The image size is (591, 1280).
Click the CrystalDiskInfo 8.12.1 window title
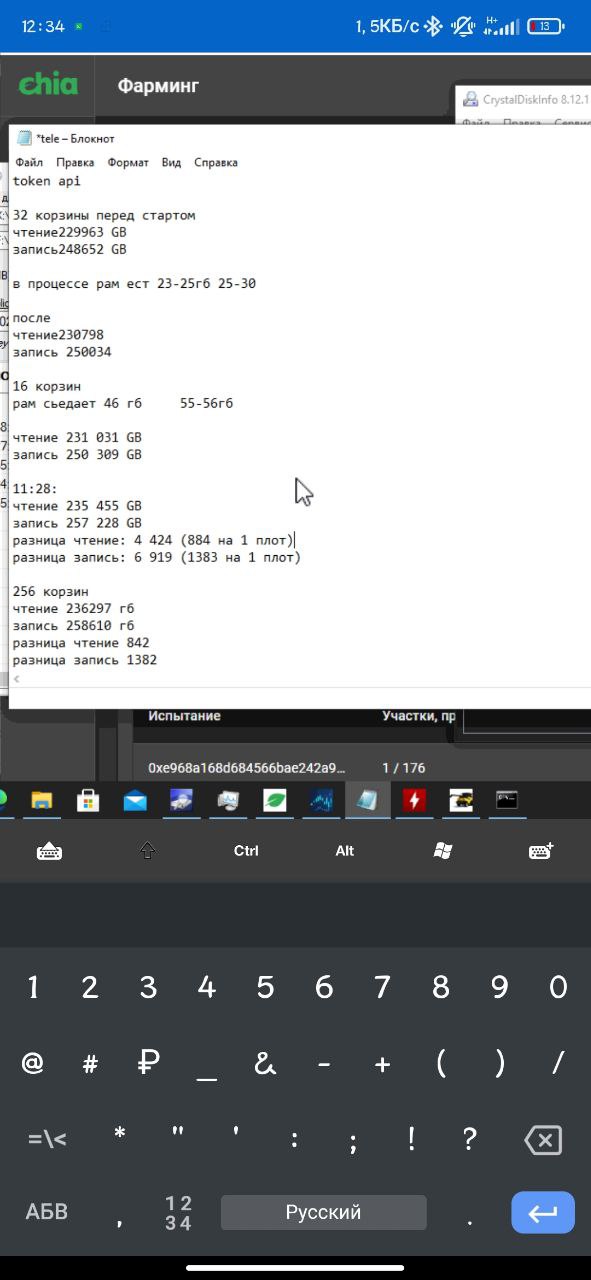pos(536,101)
